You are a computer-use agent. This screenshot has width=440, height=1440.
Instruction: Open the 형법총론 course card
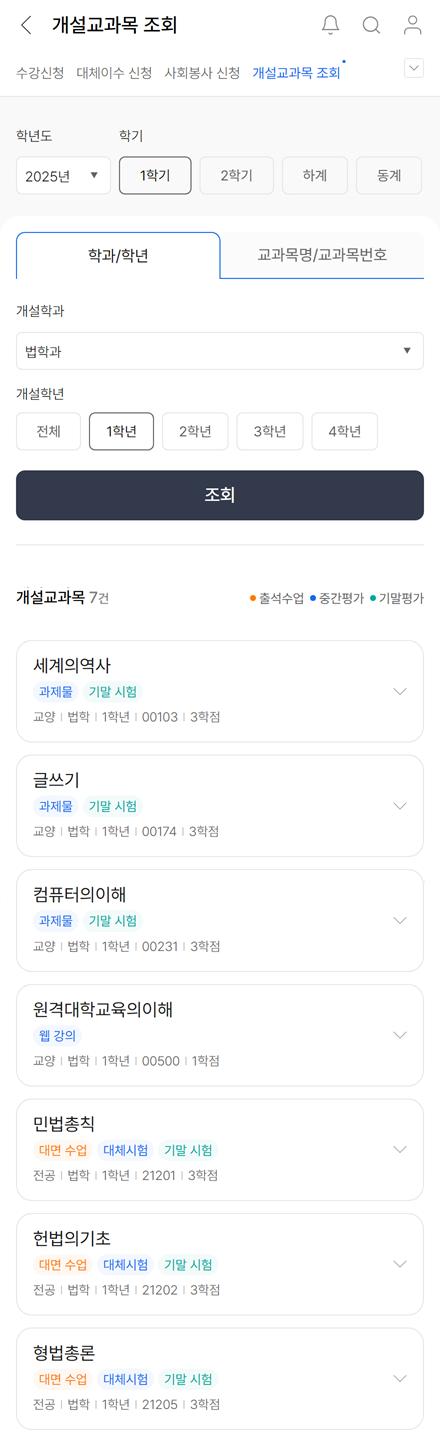click(220, 1378)
